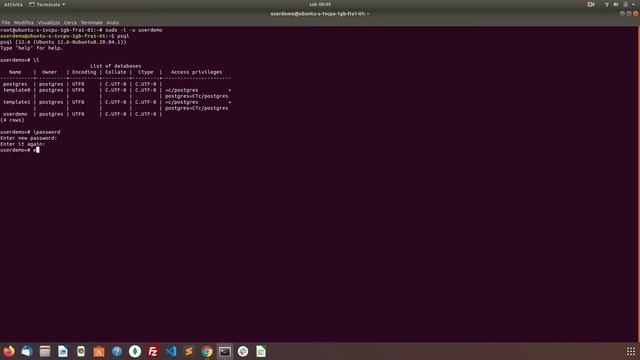640x360 pixels.
Task: Click the "userdemo" name in last table row
Action: (15, 114)
